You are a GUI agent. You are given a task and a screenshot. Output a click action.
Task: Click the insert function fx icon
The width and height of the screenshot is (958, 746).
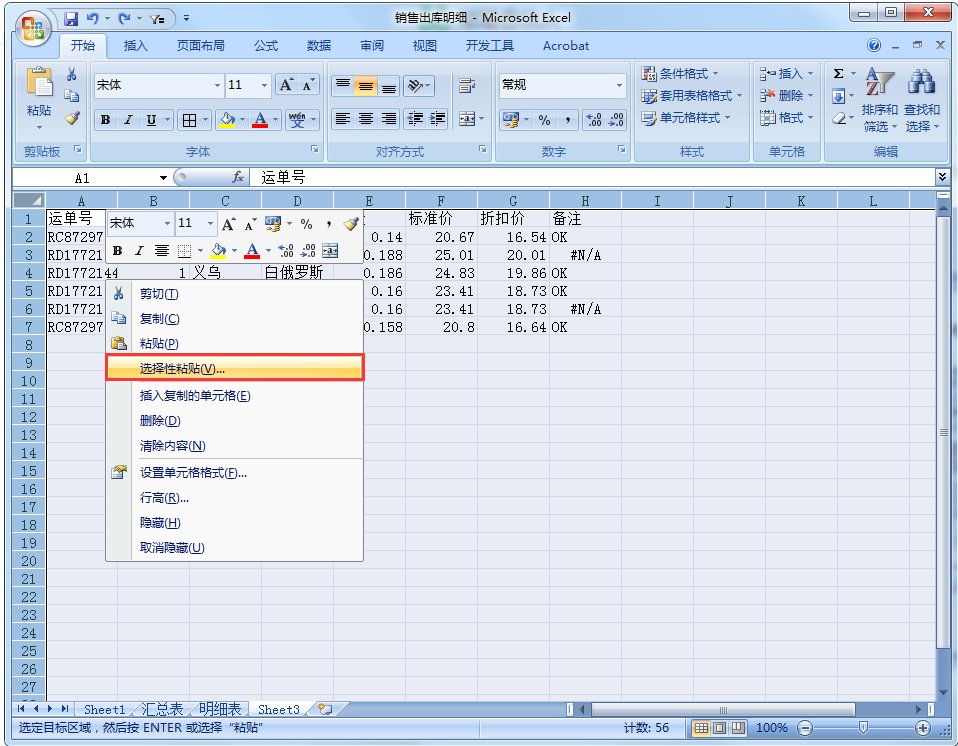(x=239, y=177)
